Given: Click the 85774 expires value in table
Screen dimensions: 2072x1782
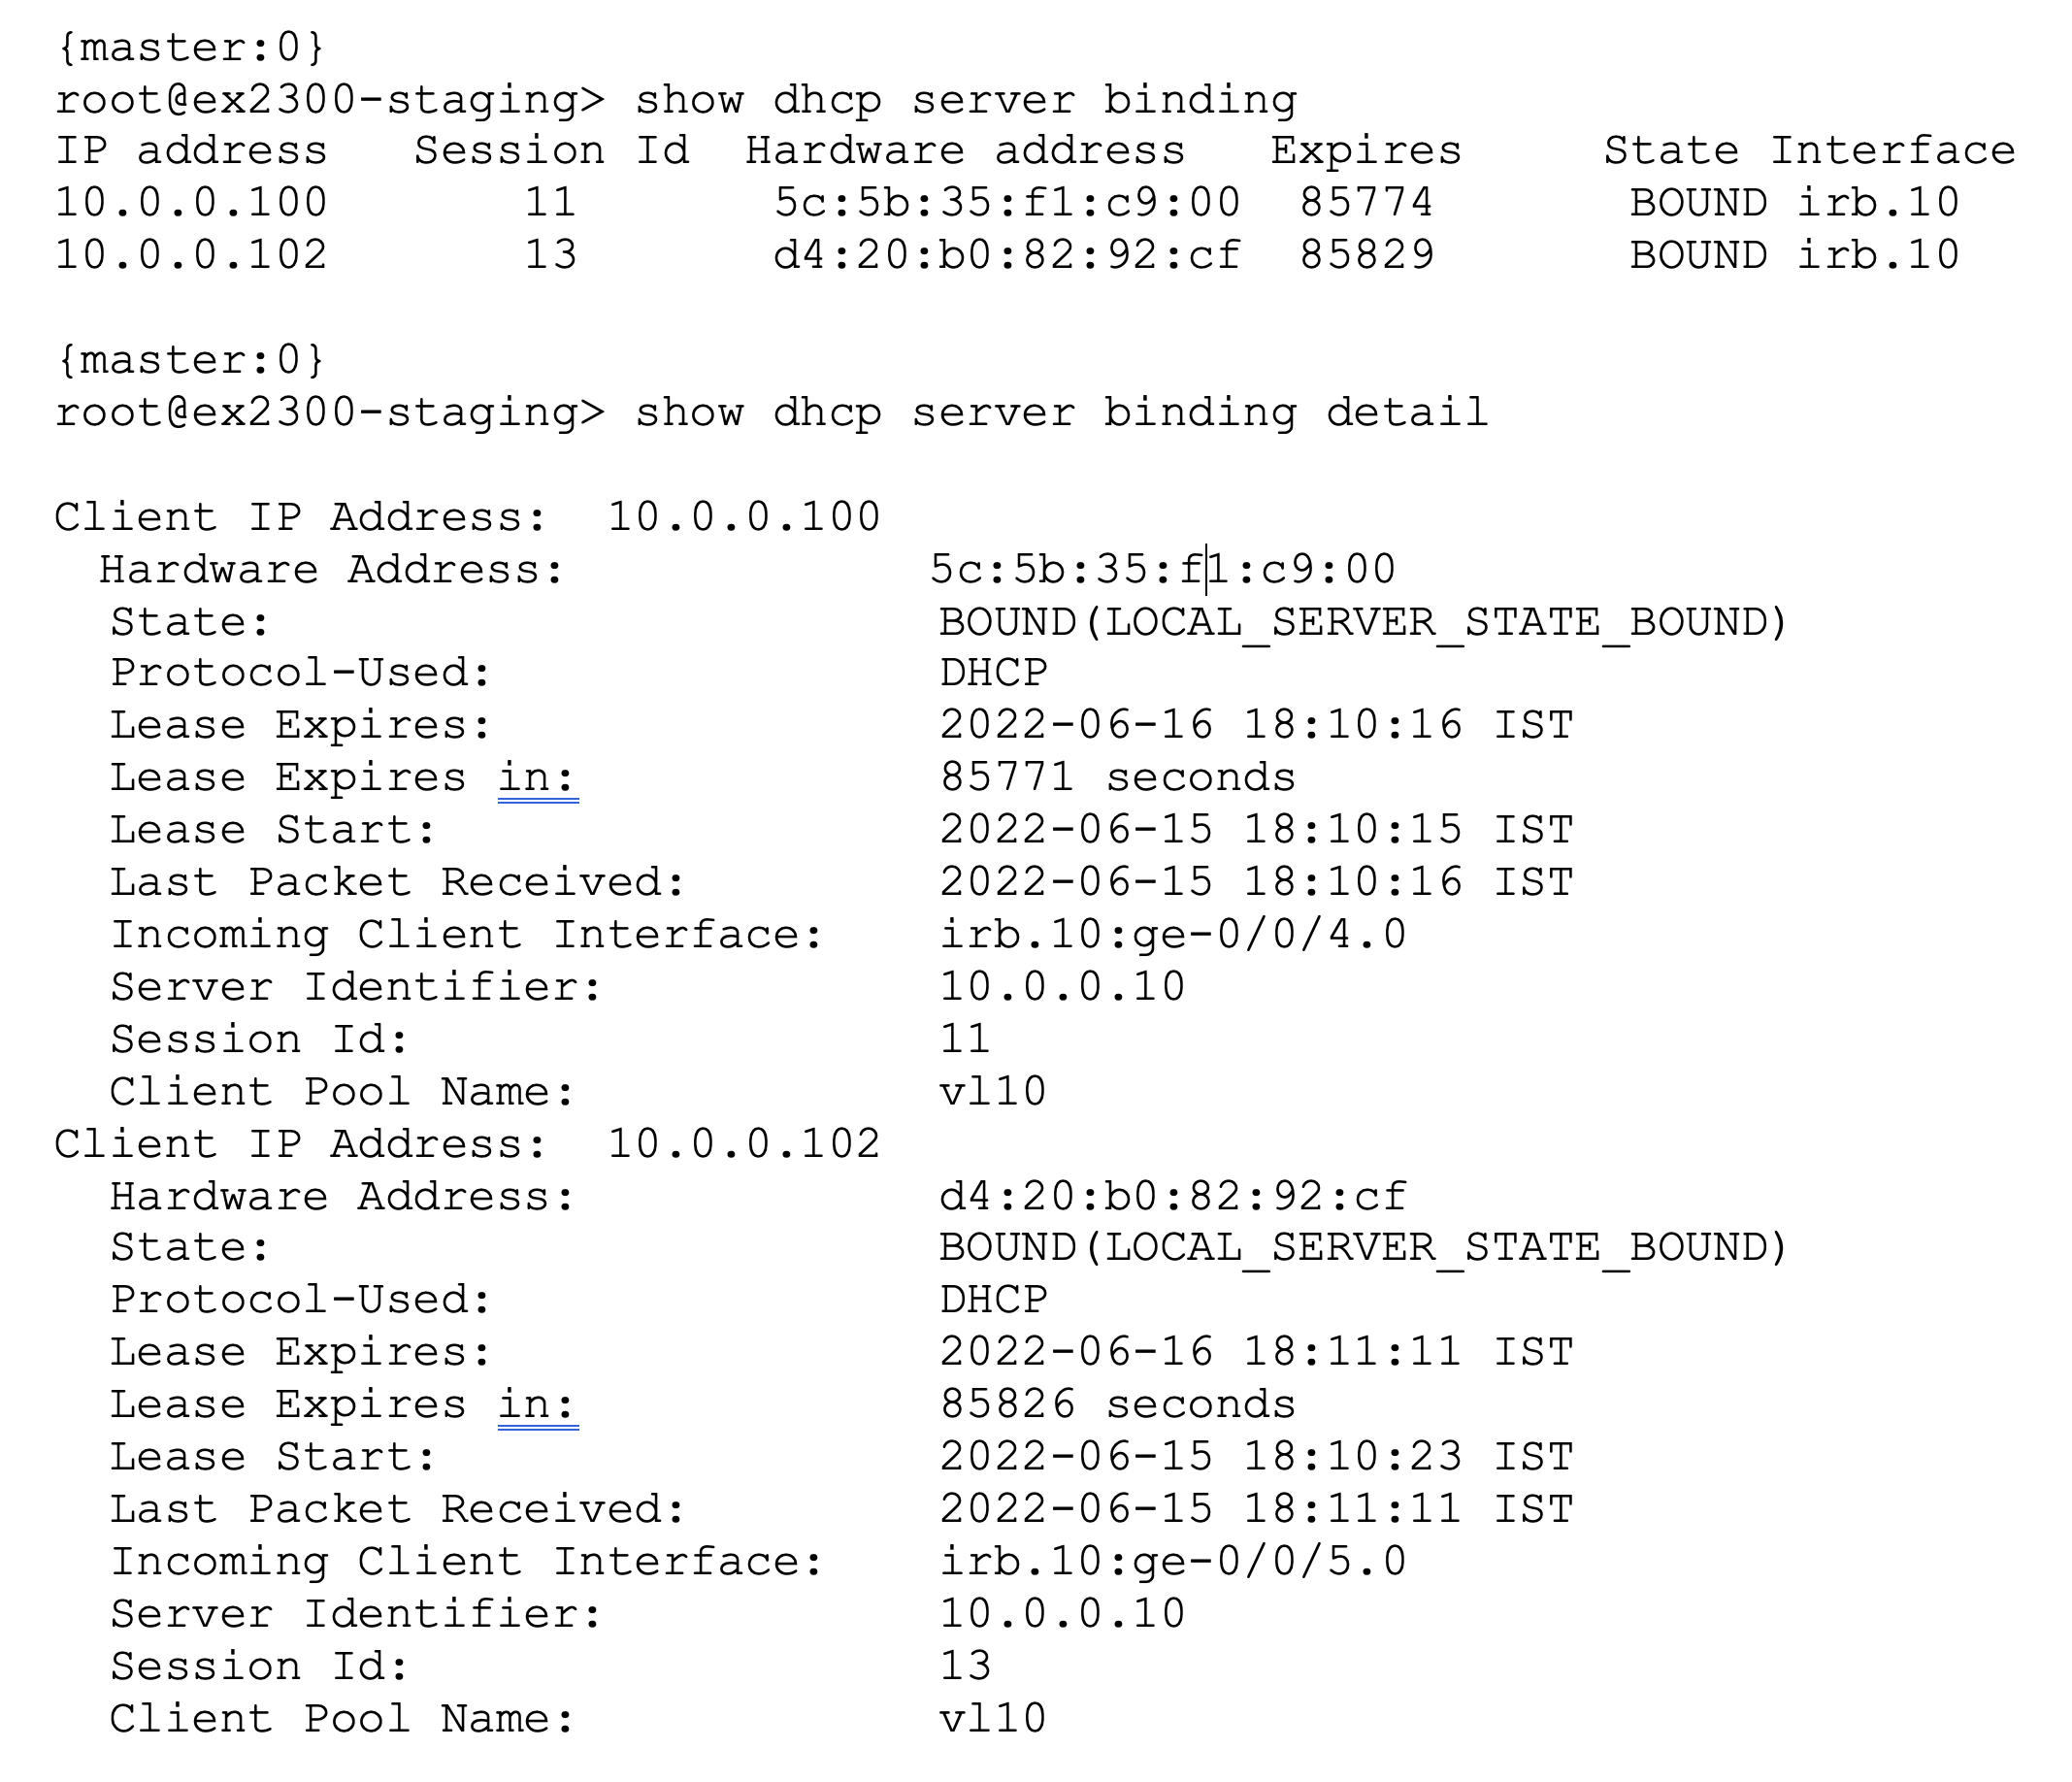Looking at the screenshot, I should 1366,203.
